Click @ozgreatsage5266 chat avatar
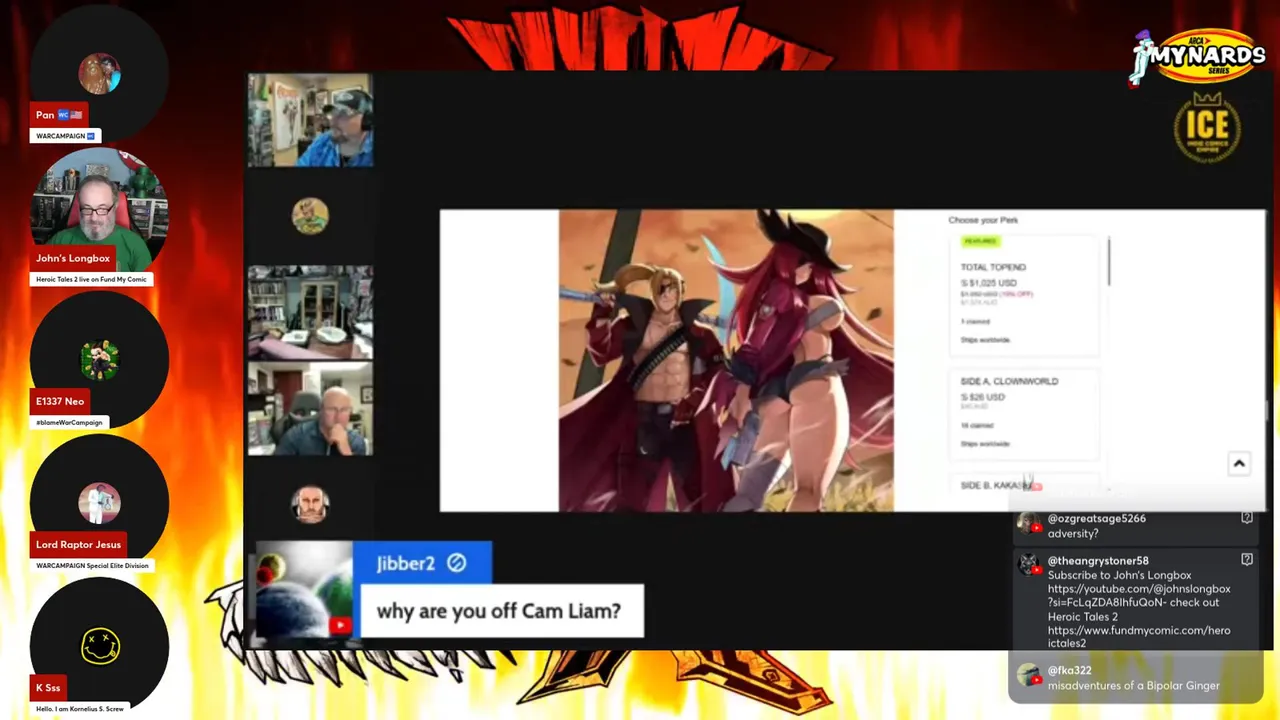The width and height of the screenshot is (1280, 720). click(x=1028, y=524)
